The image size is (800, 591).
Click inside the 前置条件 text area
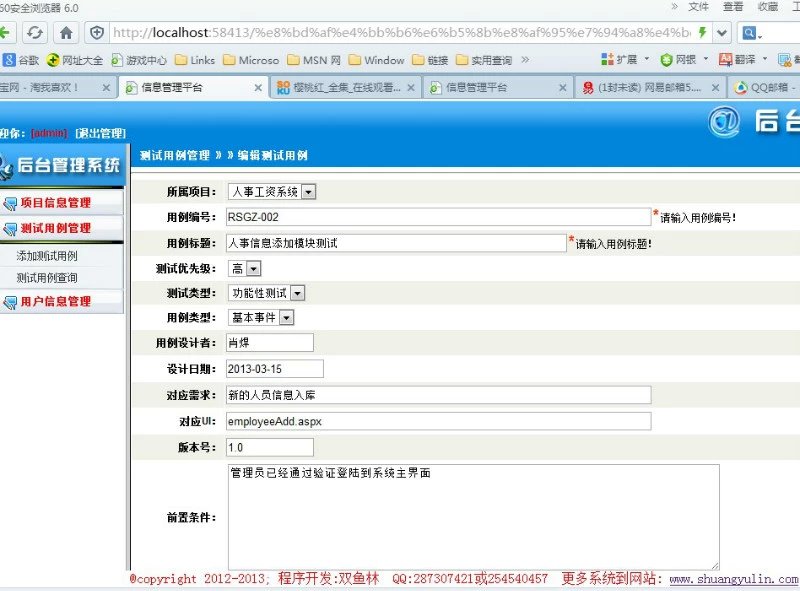click(x=473, y=517)
